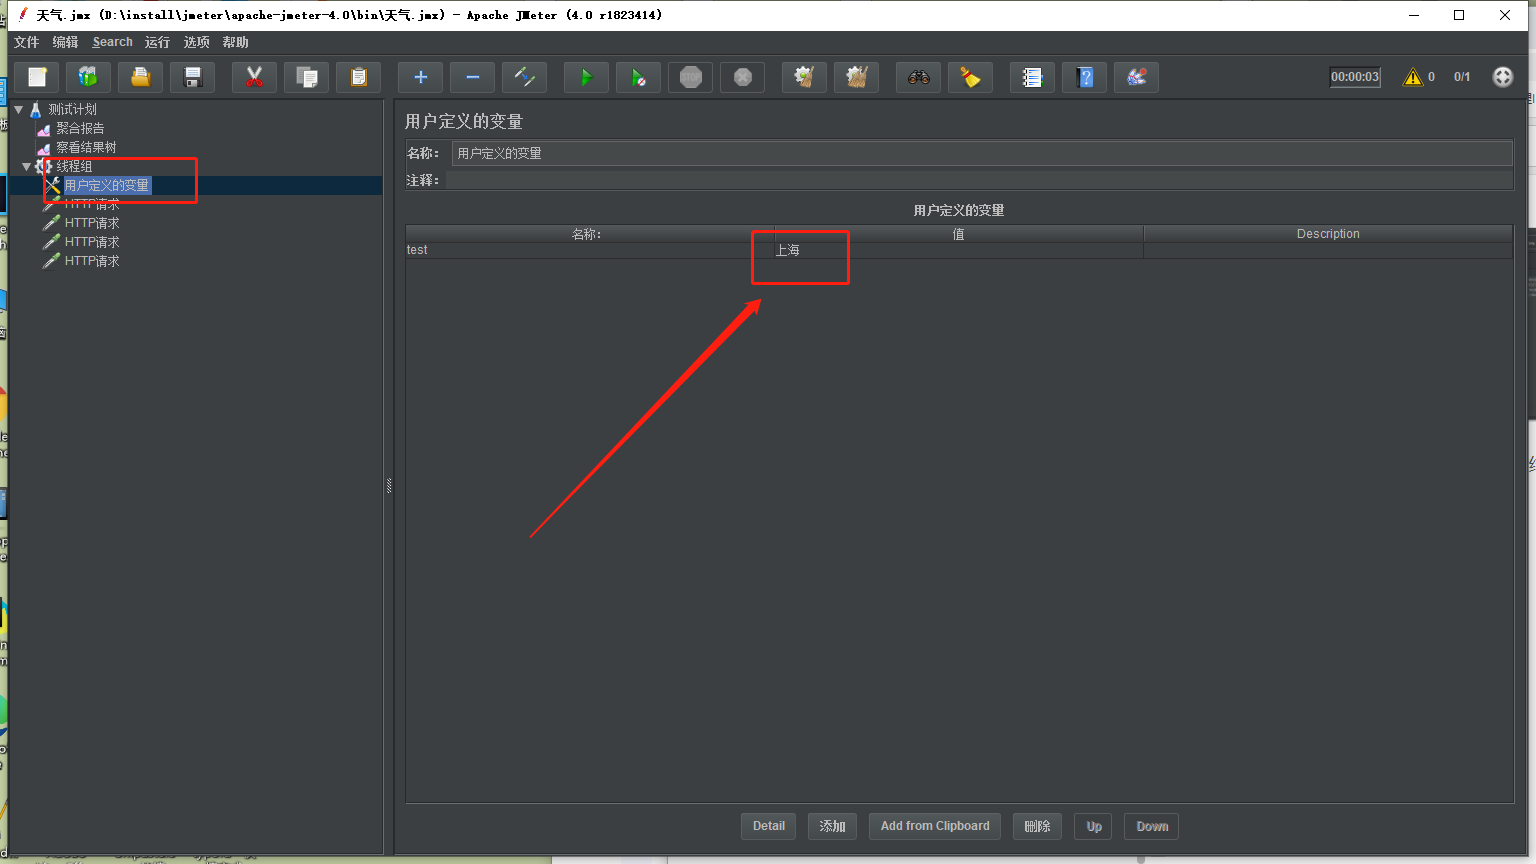Click the Shutdown test icon

click(743, 77)
